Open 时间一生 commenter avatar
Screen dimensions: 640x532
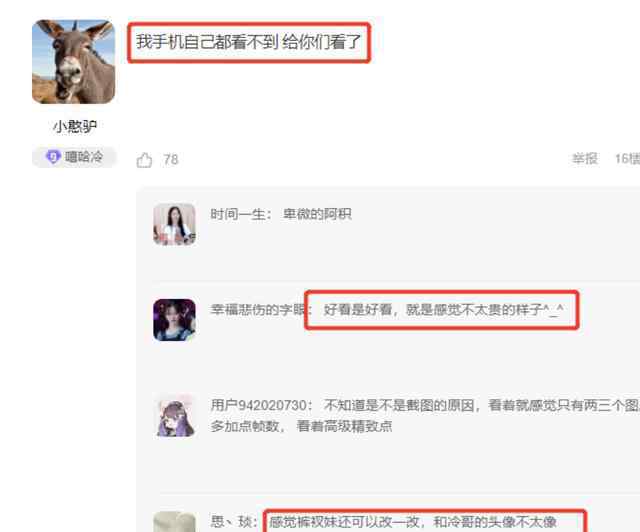[174, 224]
